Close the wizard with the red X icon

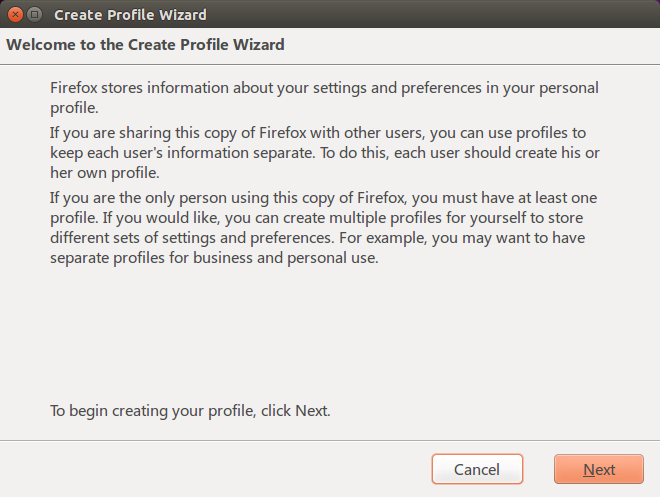tap(16, 15)
